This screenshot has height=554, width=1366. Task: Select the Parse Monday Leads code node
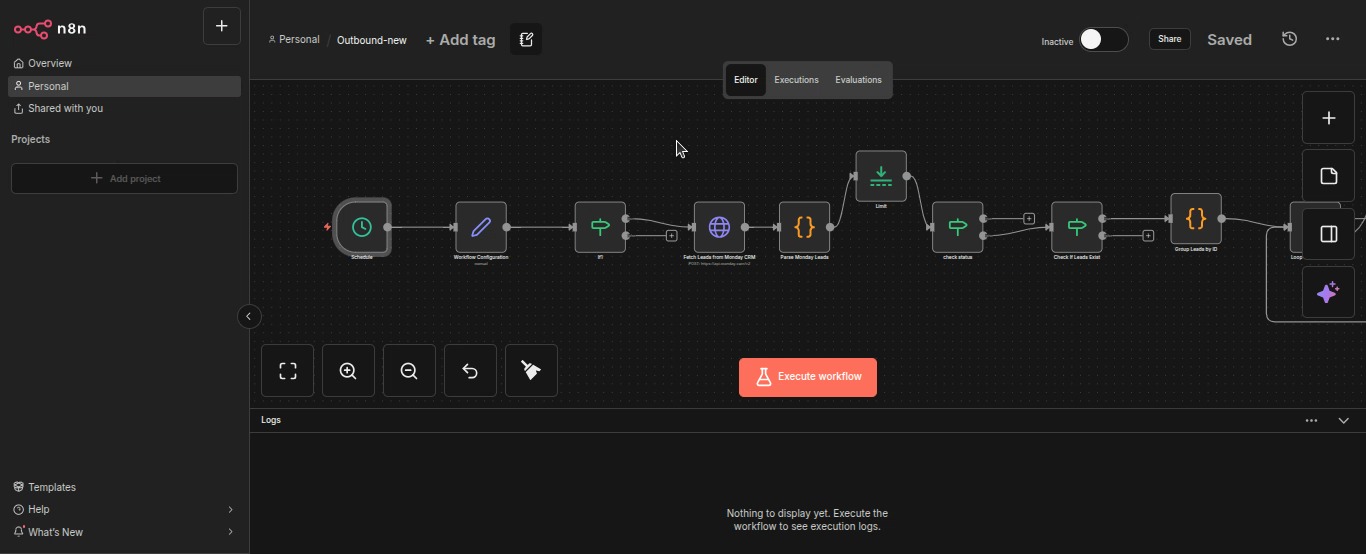(x=805, y=227)
